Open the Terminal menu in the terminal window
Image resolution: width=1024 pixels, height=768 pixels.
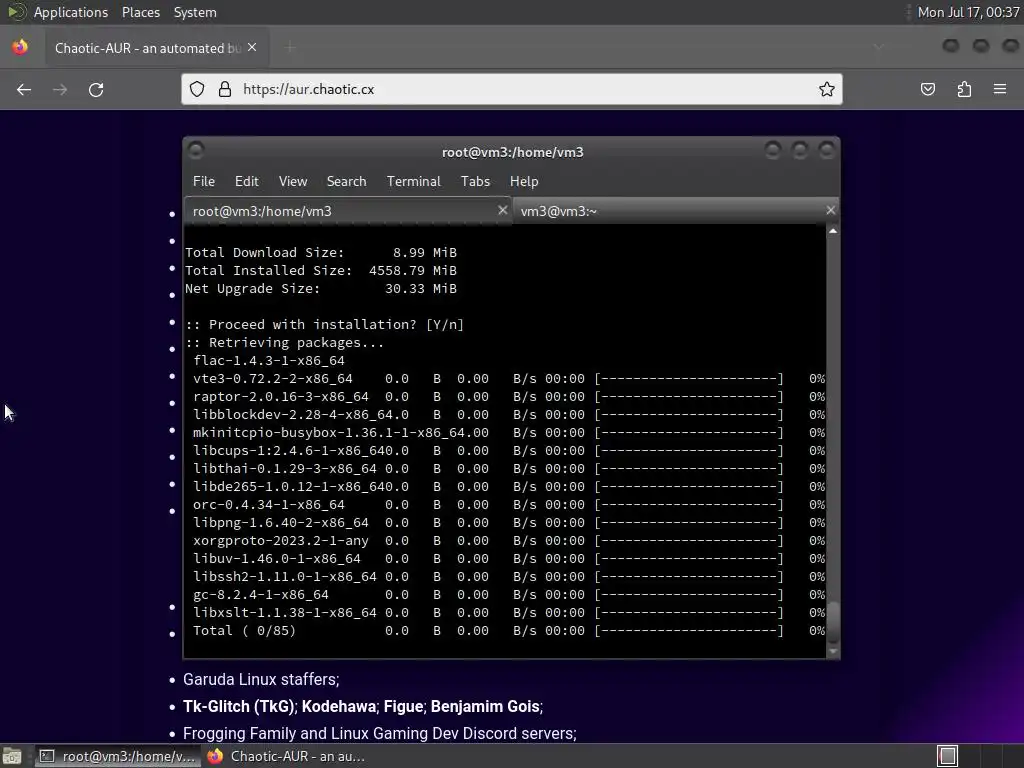[x=413, y=182]
